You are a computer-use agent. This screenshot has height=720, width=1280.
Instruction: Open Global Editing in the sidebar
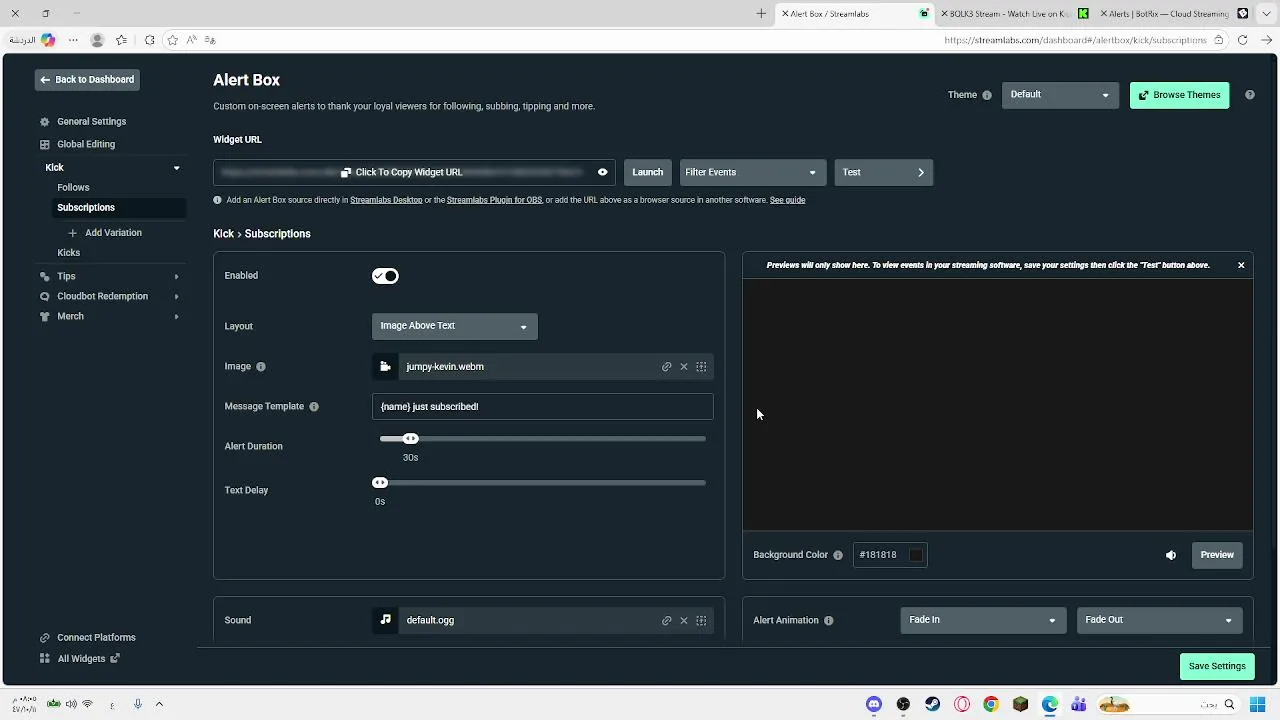[x=86, y=144]
